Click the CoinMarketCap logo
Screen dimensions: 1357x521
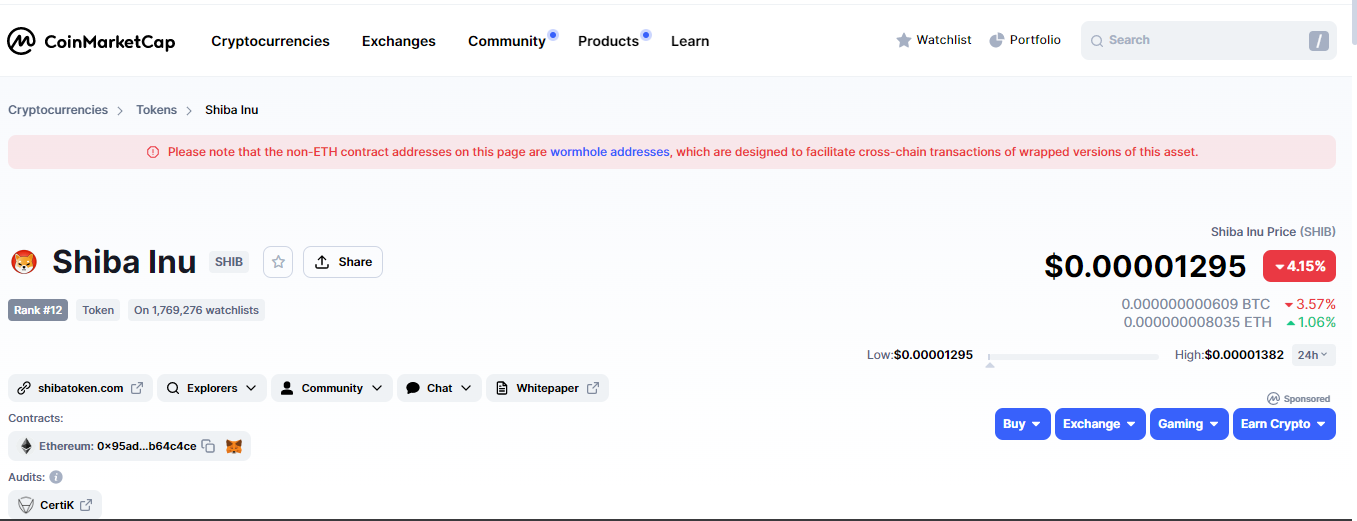coord(91,41)
